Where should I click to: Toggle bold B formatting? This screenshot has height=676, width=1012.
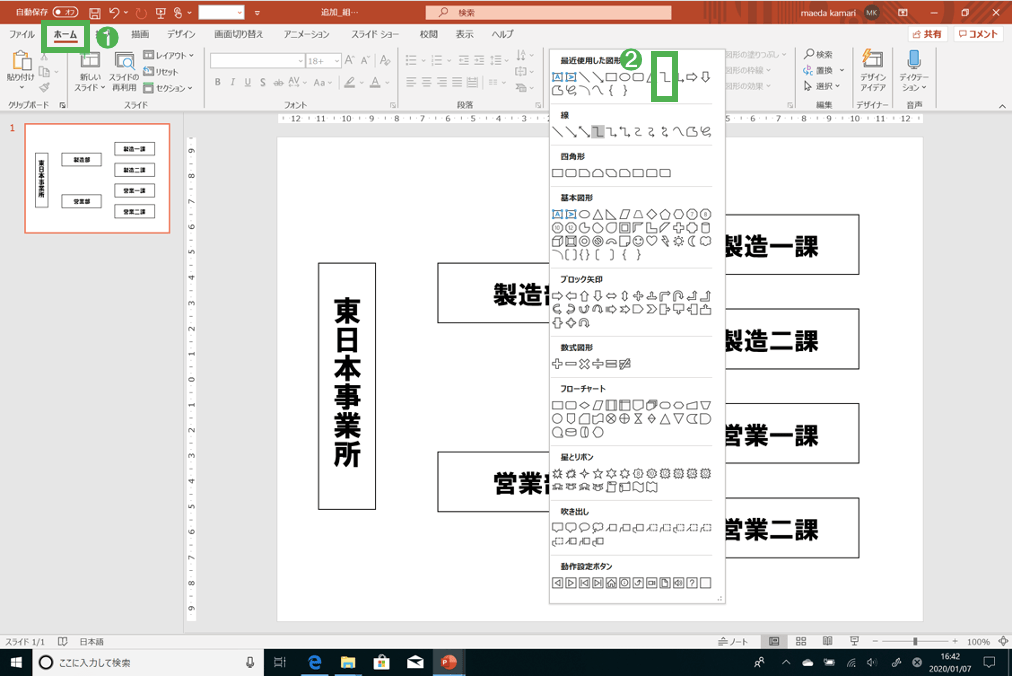pyautogui.click(x=218, y=82)
